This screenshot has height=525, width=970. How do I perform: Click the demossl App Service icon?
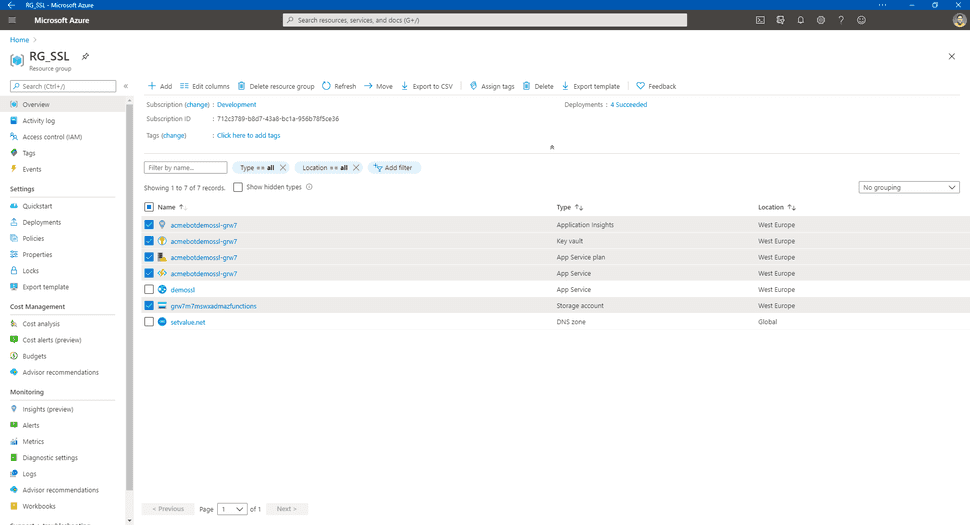pos(162,289)
